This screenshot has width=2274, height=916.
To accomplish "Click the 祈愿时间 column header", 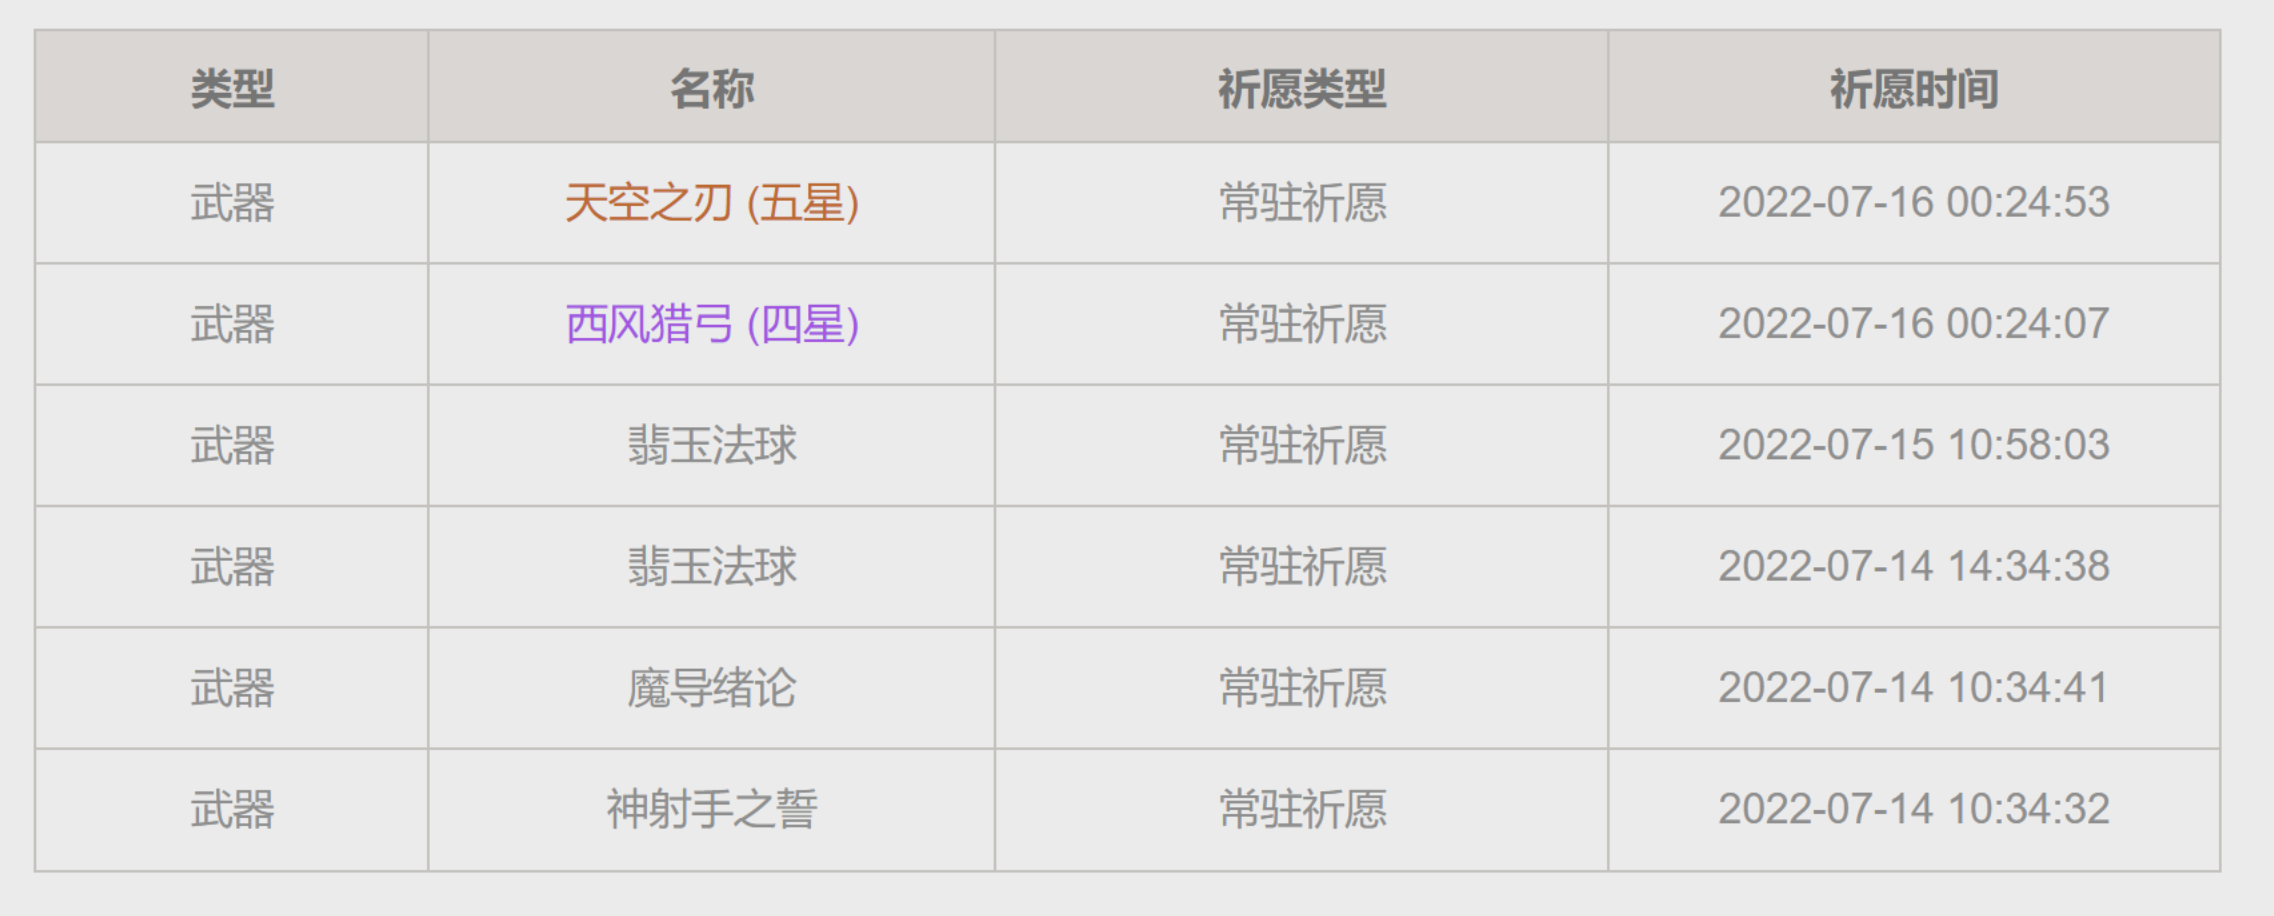I will (x=1913, y=89).
